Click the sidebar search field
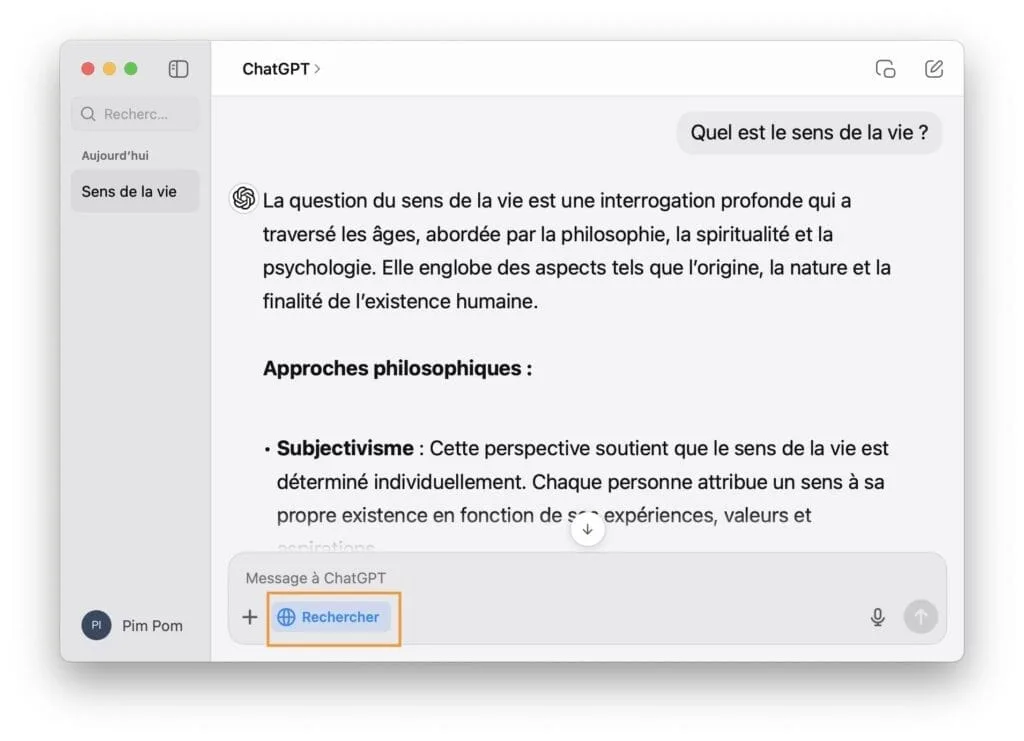This screenshot has width=1024, height=741. [135, 114]
